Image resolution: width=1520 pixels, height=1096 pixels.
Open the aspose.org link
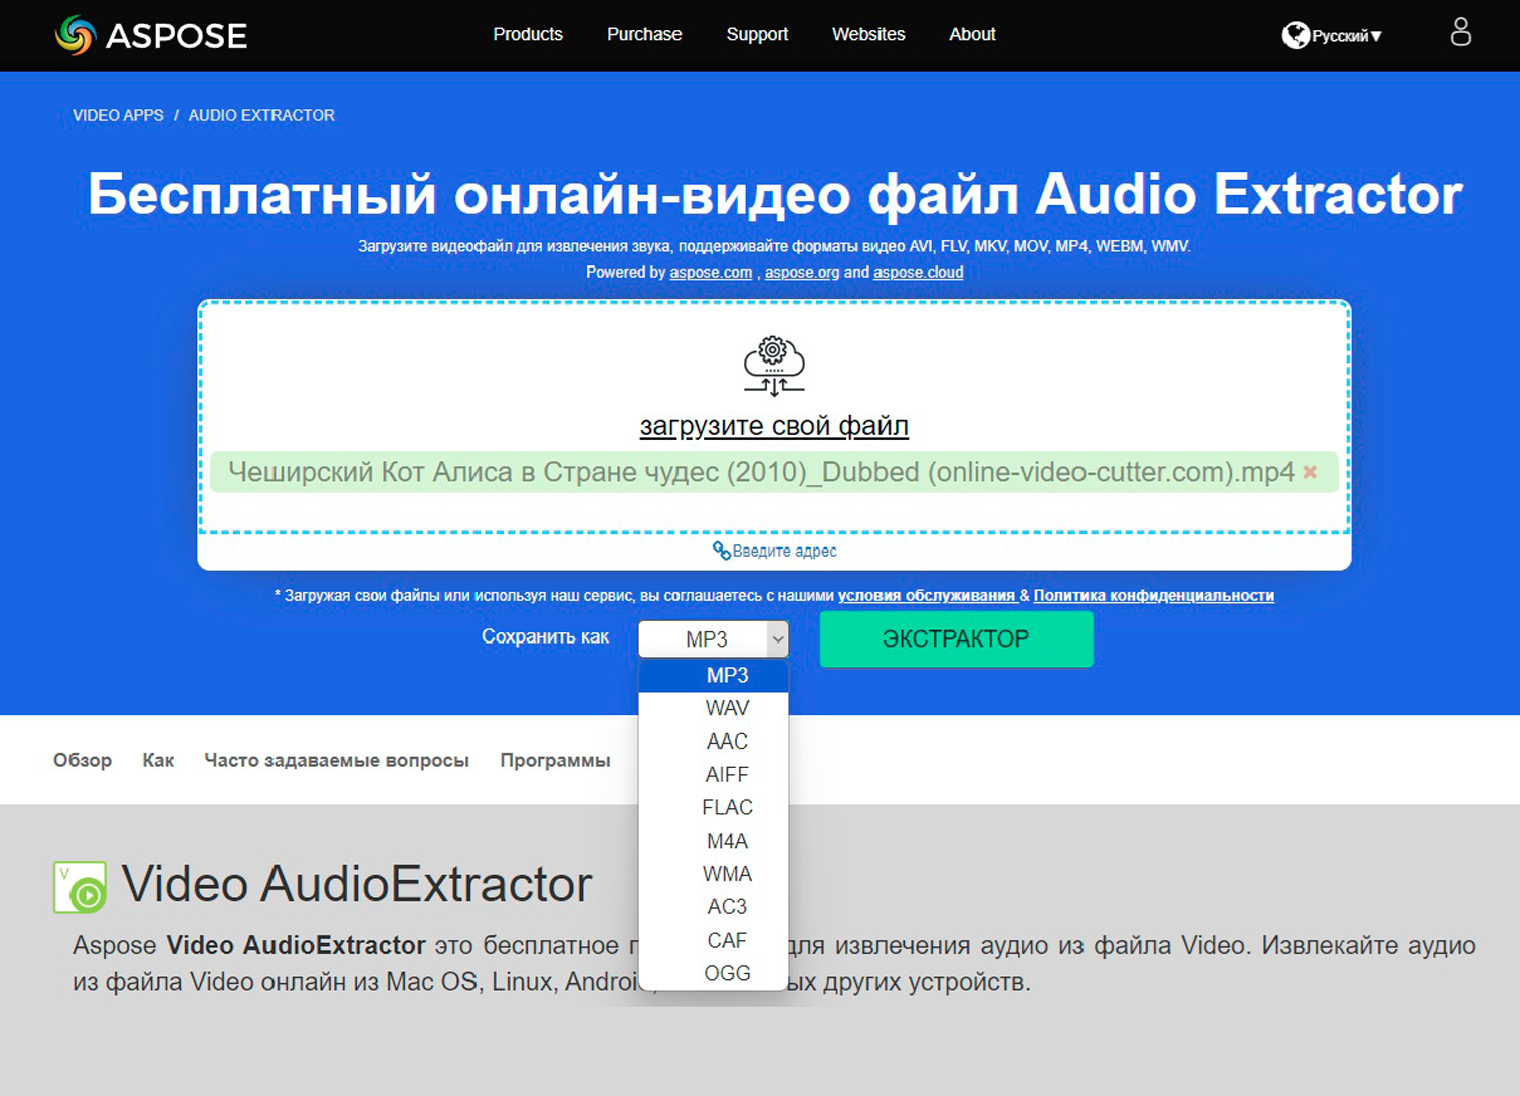[x=802, y=272]
